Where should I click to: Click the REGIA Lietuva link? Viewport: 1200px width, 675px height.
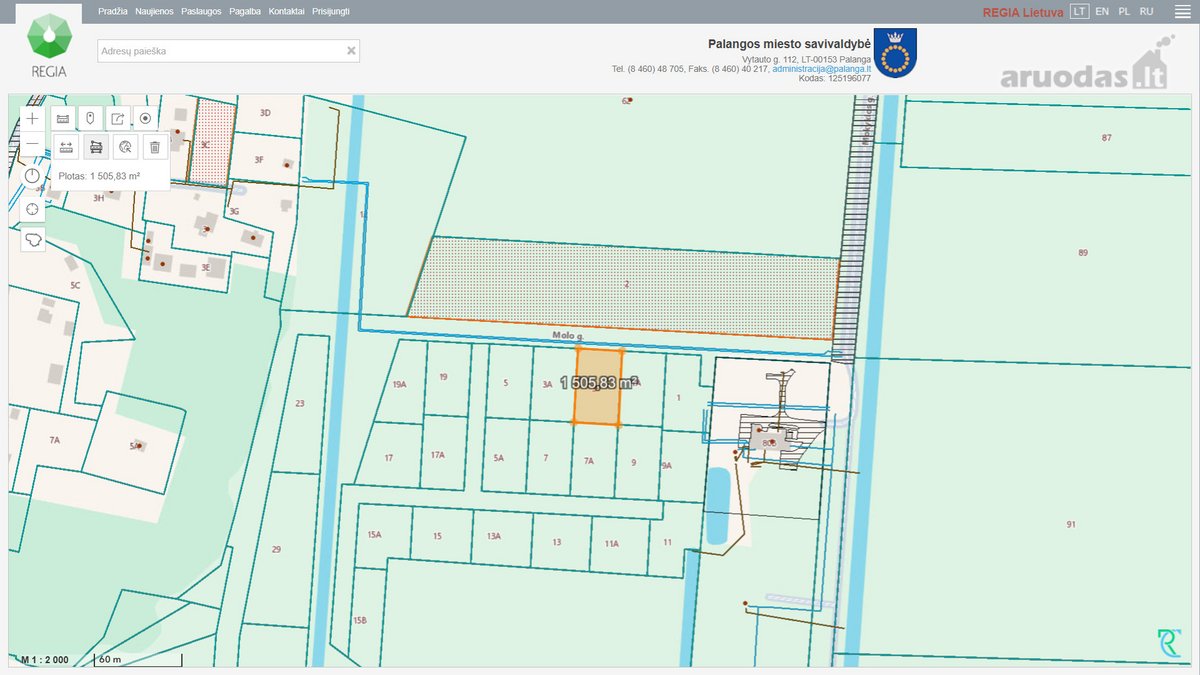point(1023,12)
